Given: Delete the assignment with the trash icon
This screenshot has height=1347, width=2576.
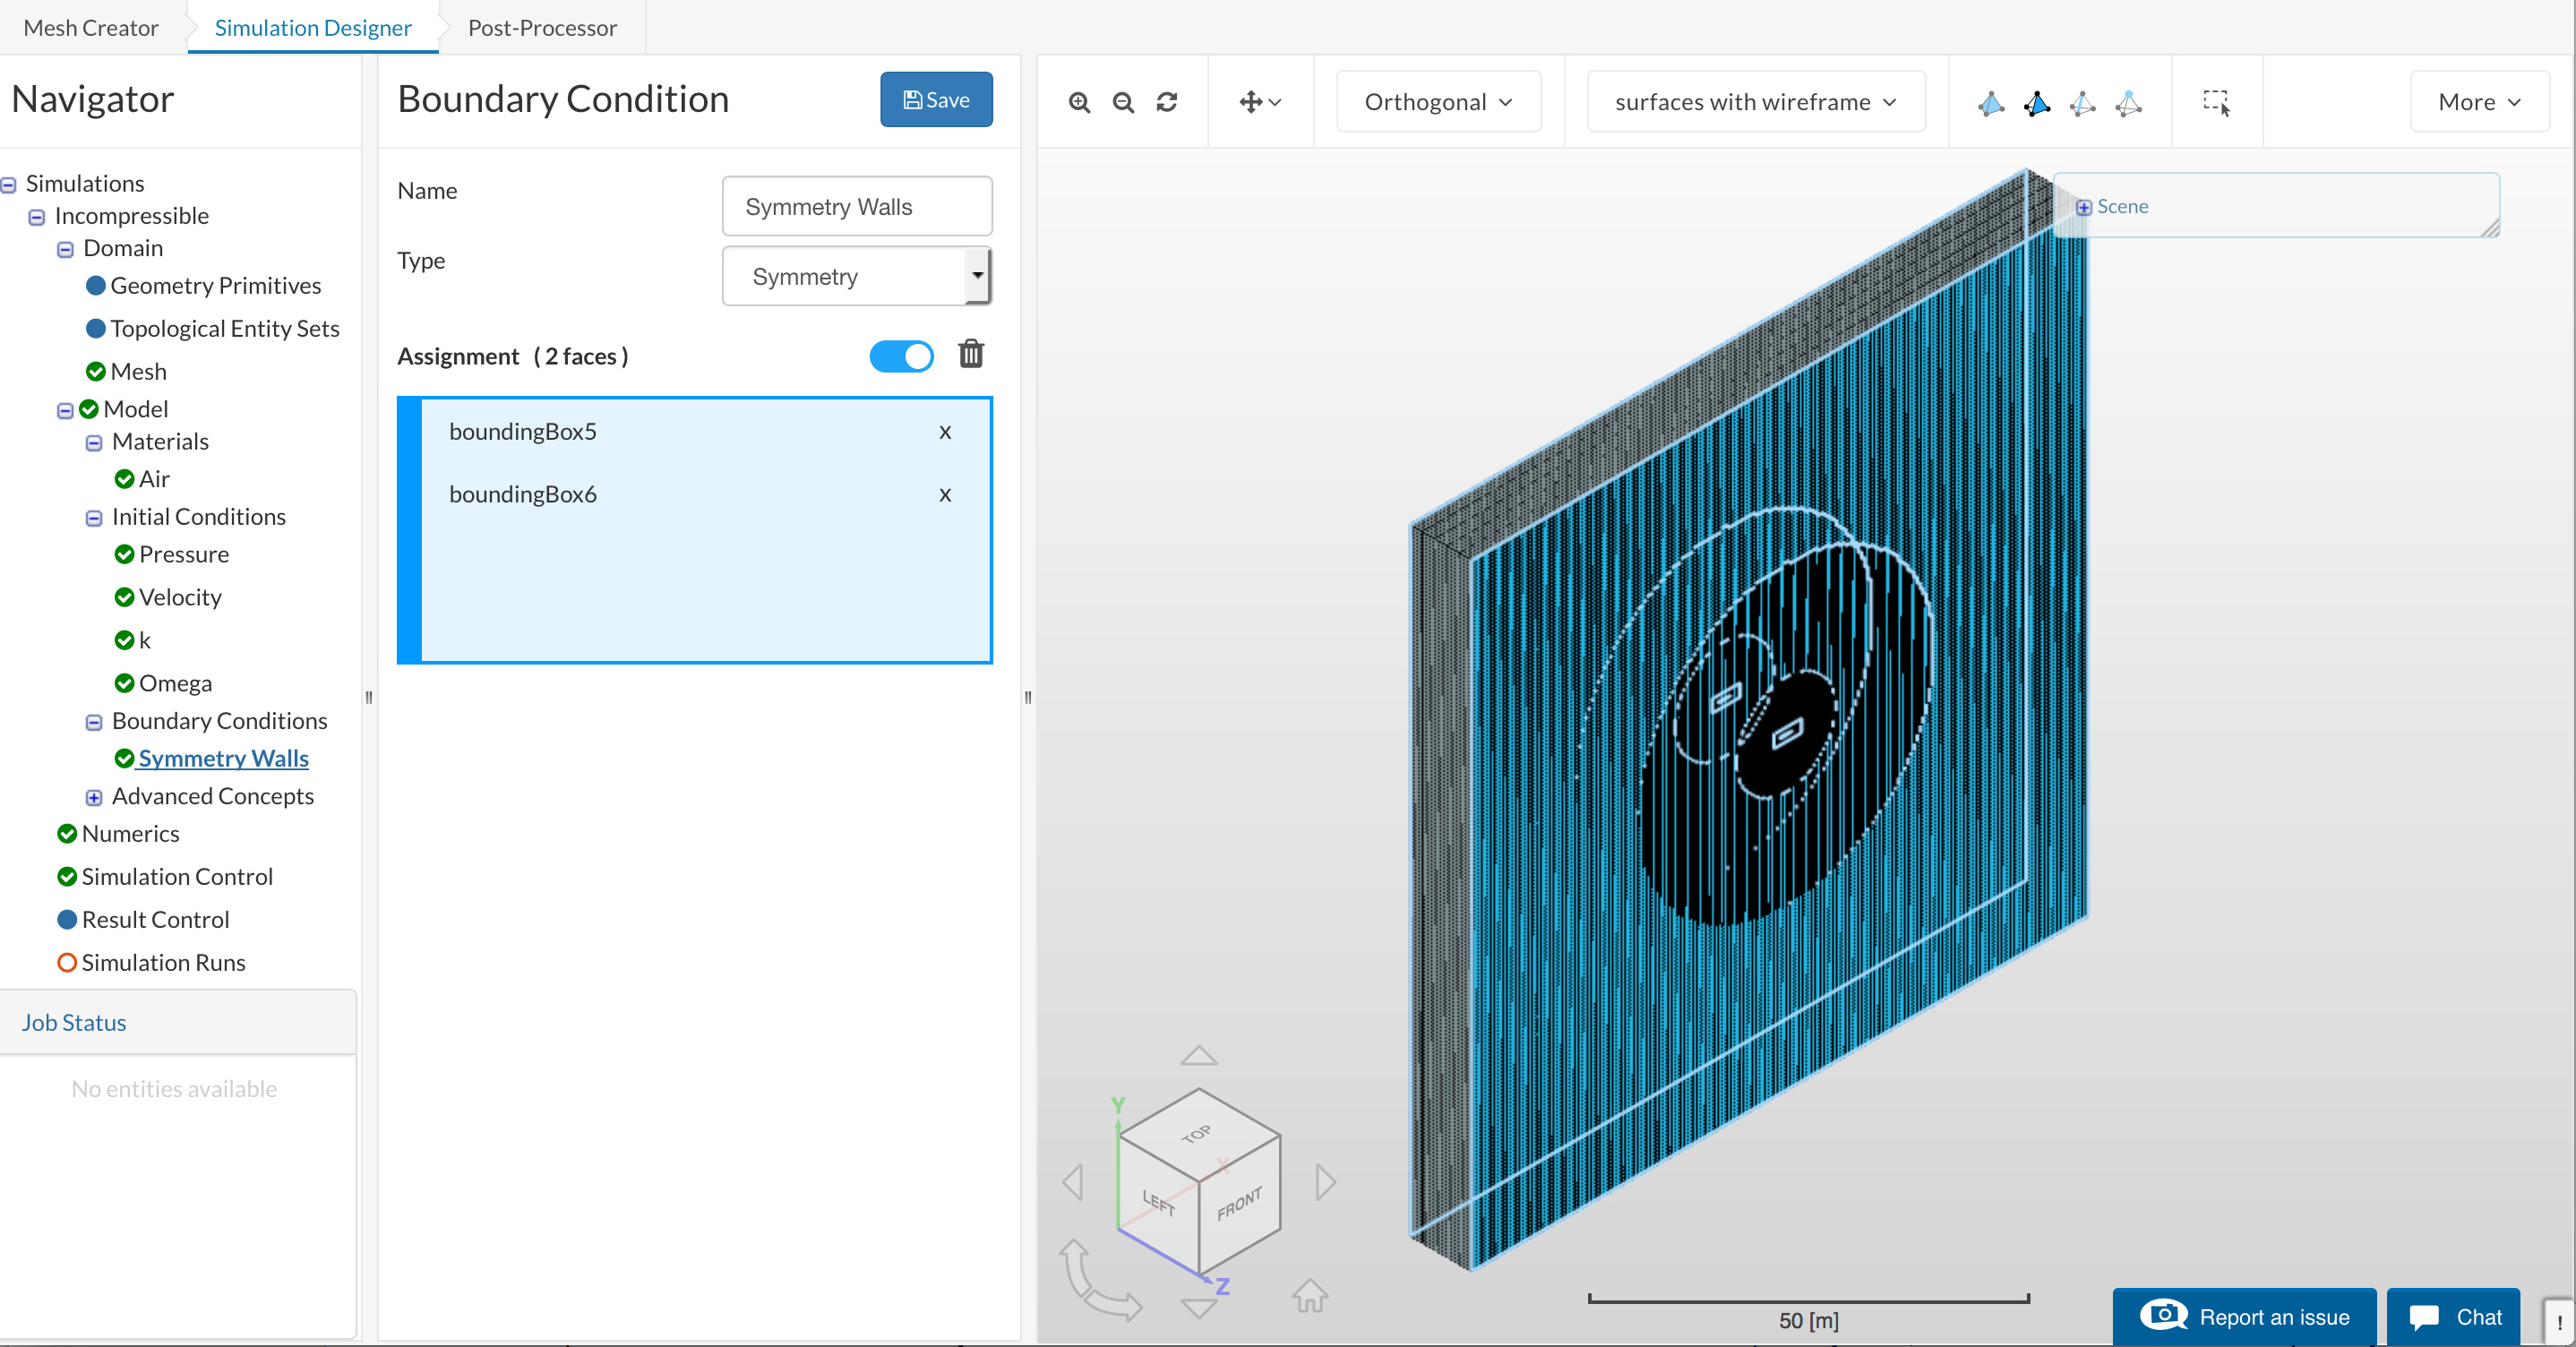Looking at the screenshot, I should (x=970, y=354).
